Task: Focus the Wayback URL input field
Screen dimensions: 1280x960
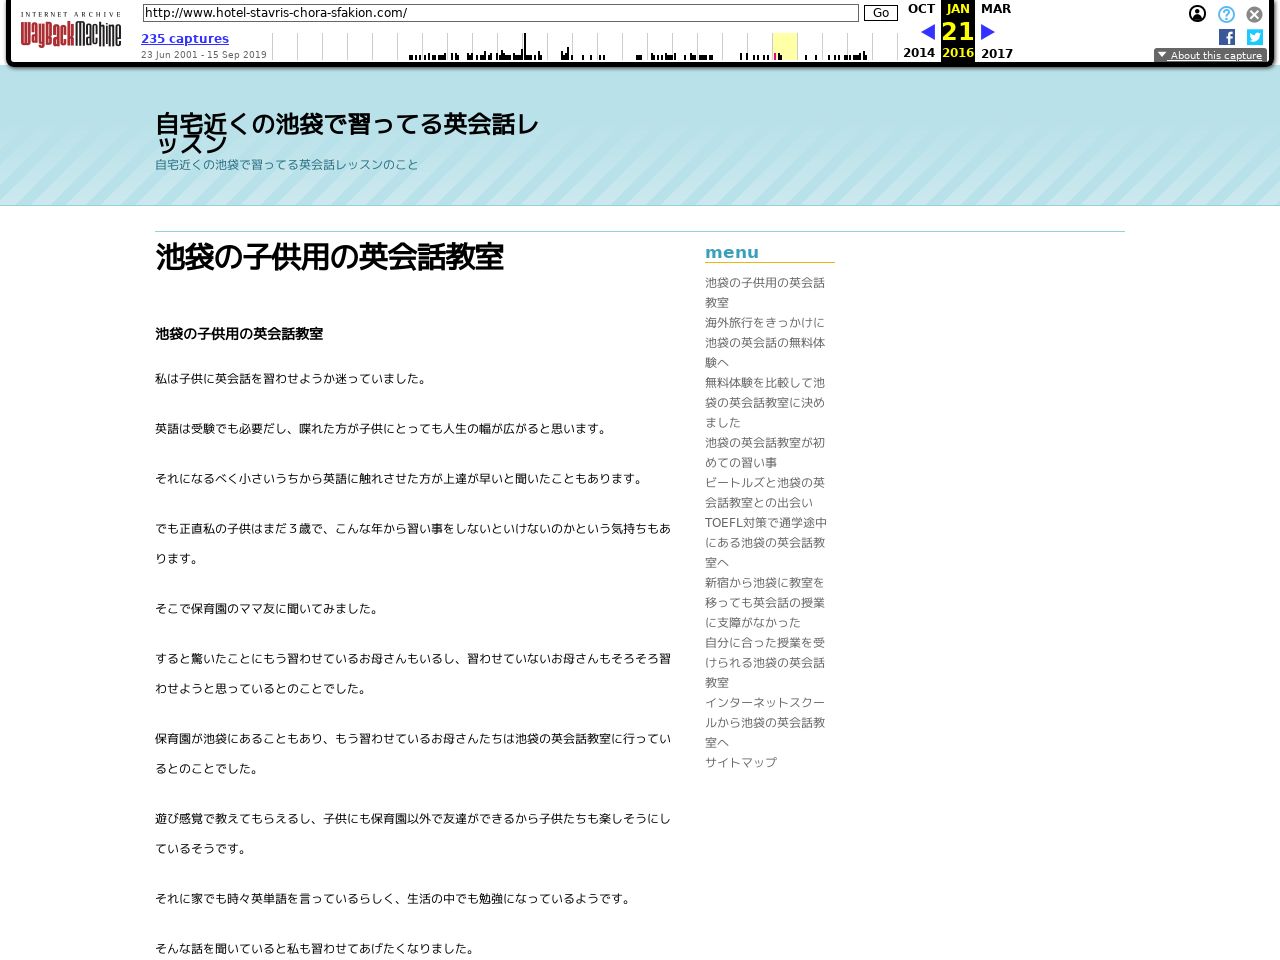Action: (500, 13)
